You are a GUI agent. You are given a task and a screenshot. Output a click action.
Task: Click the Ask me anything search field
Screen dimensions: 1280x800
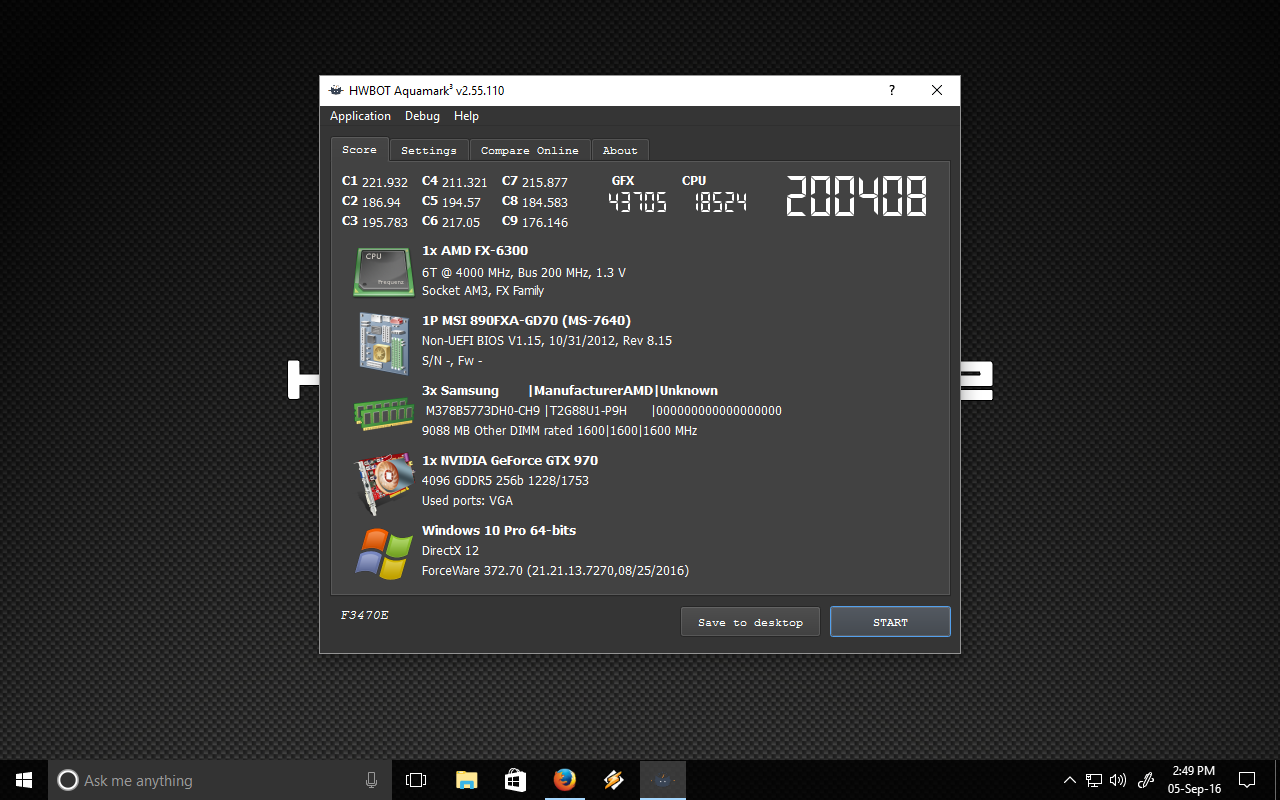point(220,780)
